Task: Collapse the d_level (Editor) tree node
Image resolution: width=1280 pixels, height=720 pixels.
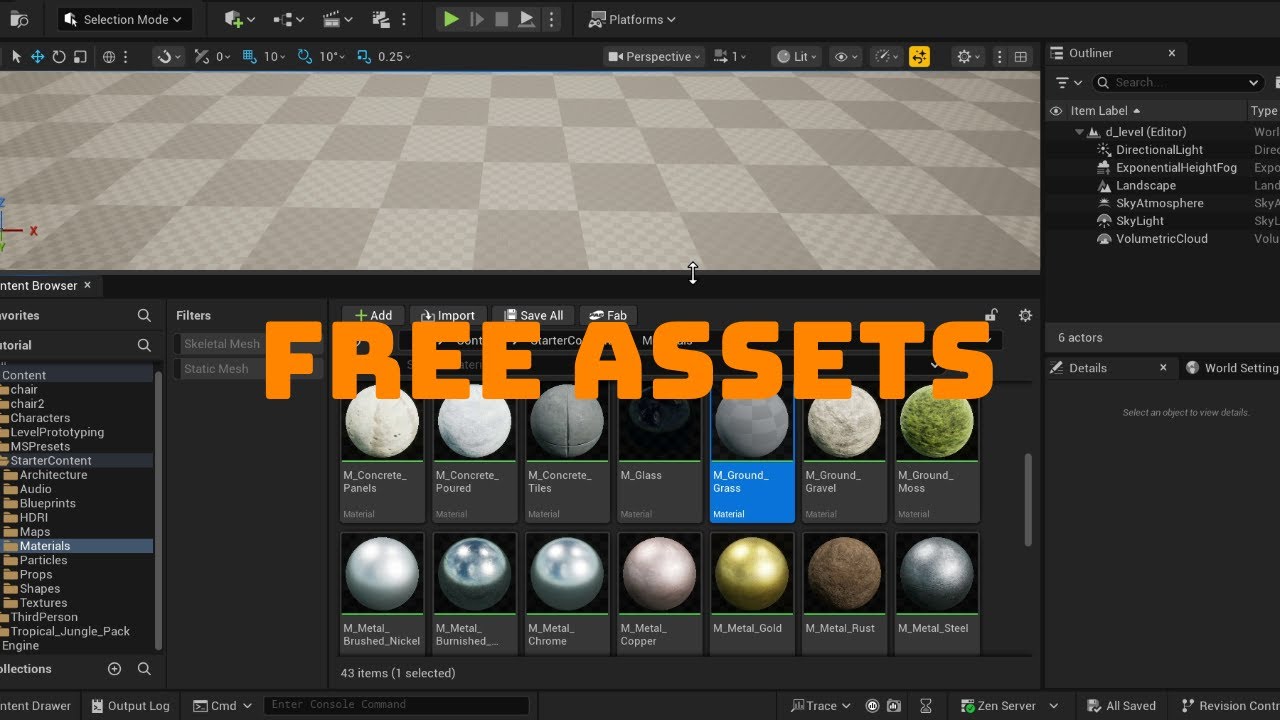Action: pos(1079,132)
